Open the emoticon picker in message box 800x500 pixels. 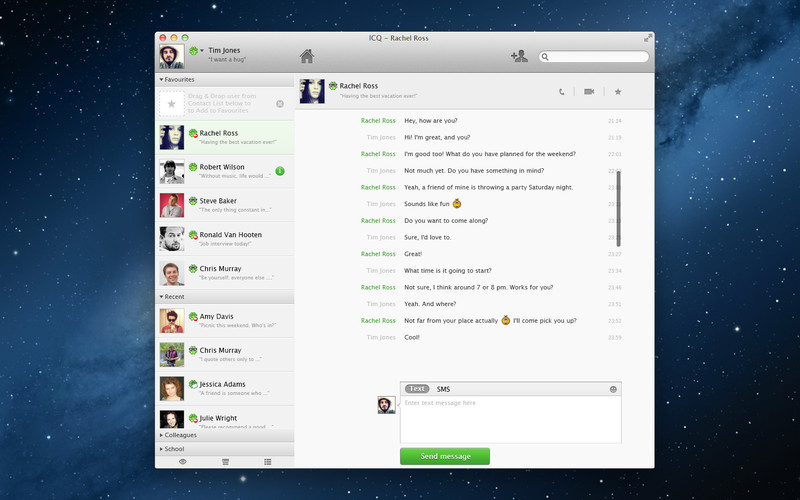pyautogui.click(x=613, y=389)
